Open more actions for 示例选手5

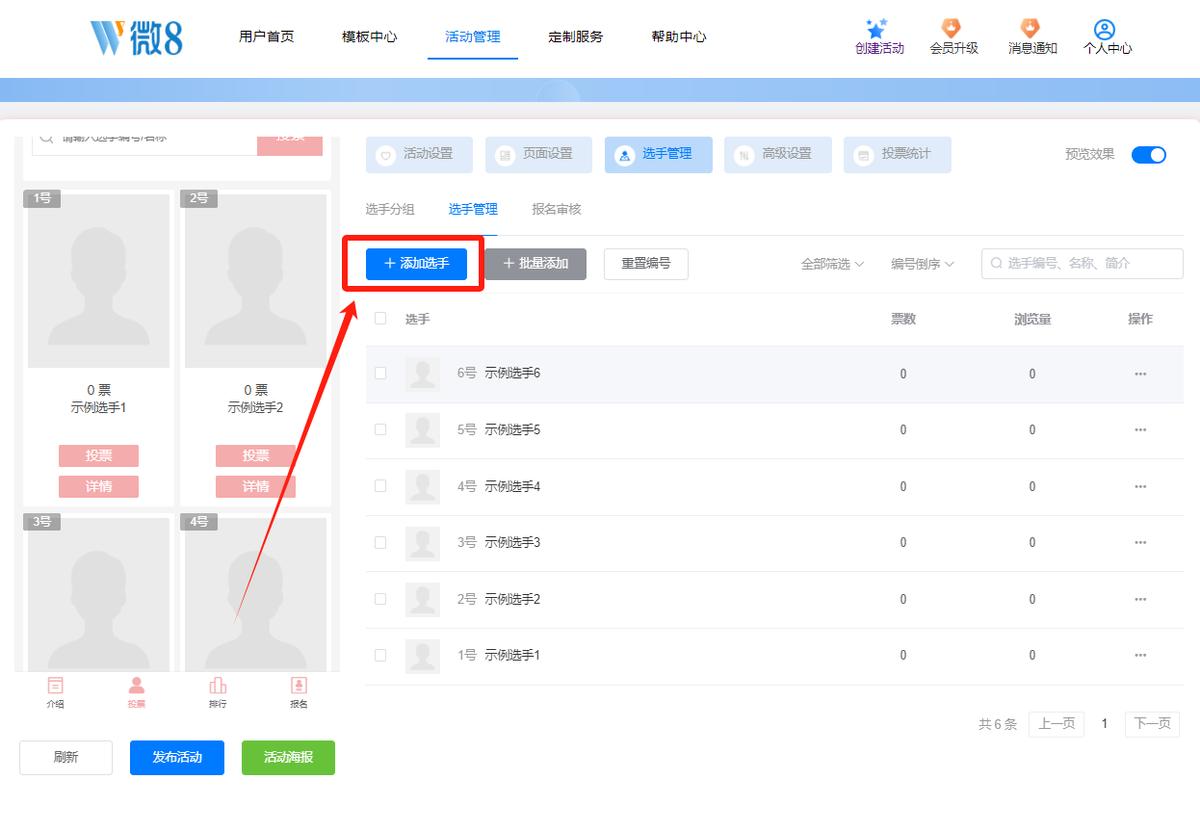tap(1140, 430)
